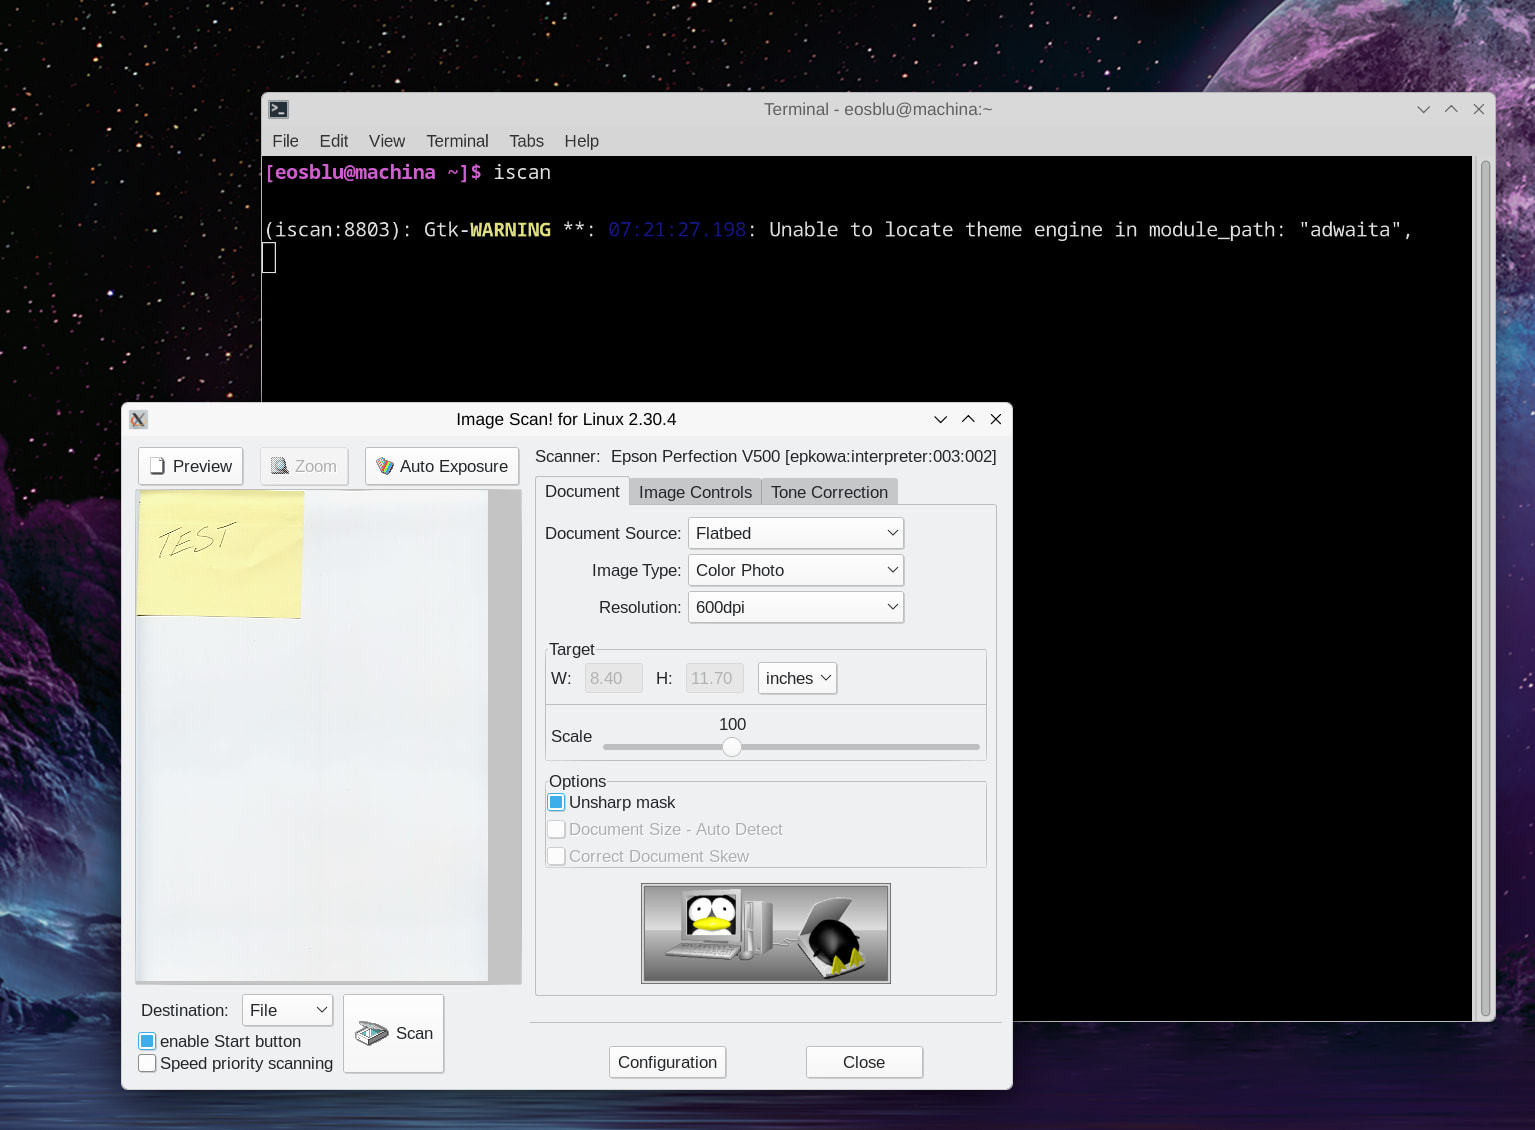Click the Close button in Image Scan
The image size is (1535, 1130).
coord(864,1062)
